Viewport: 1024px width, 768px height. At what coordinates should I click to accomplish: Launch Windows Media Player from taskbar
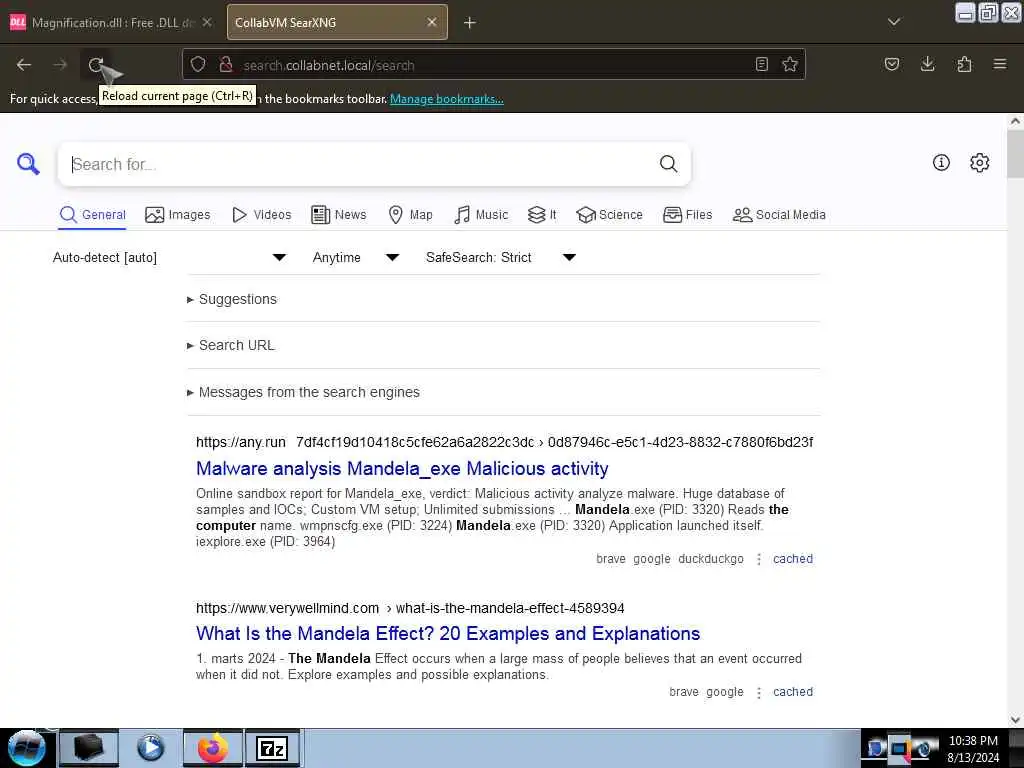[x=150, y=748]
